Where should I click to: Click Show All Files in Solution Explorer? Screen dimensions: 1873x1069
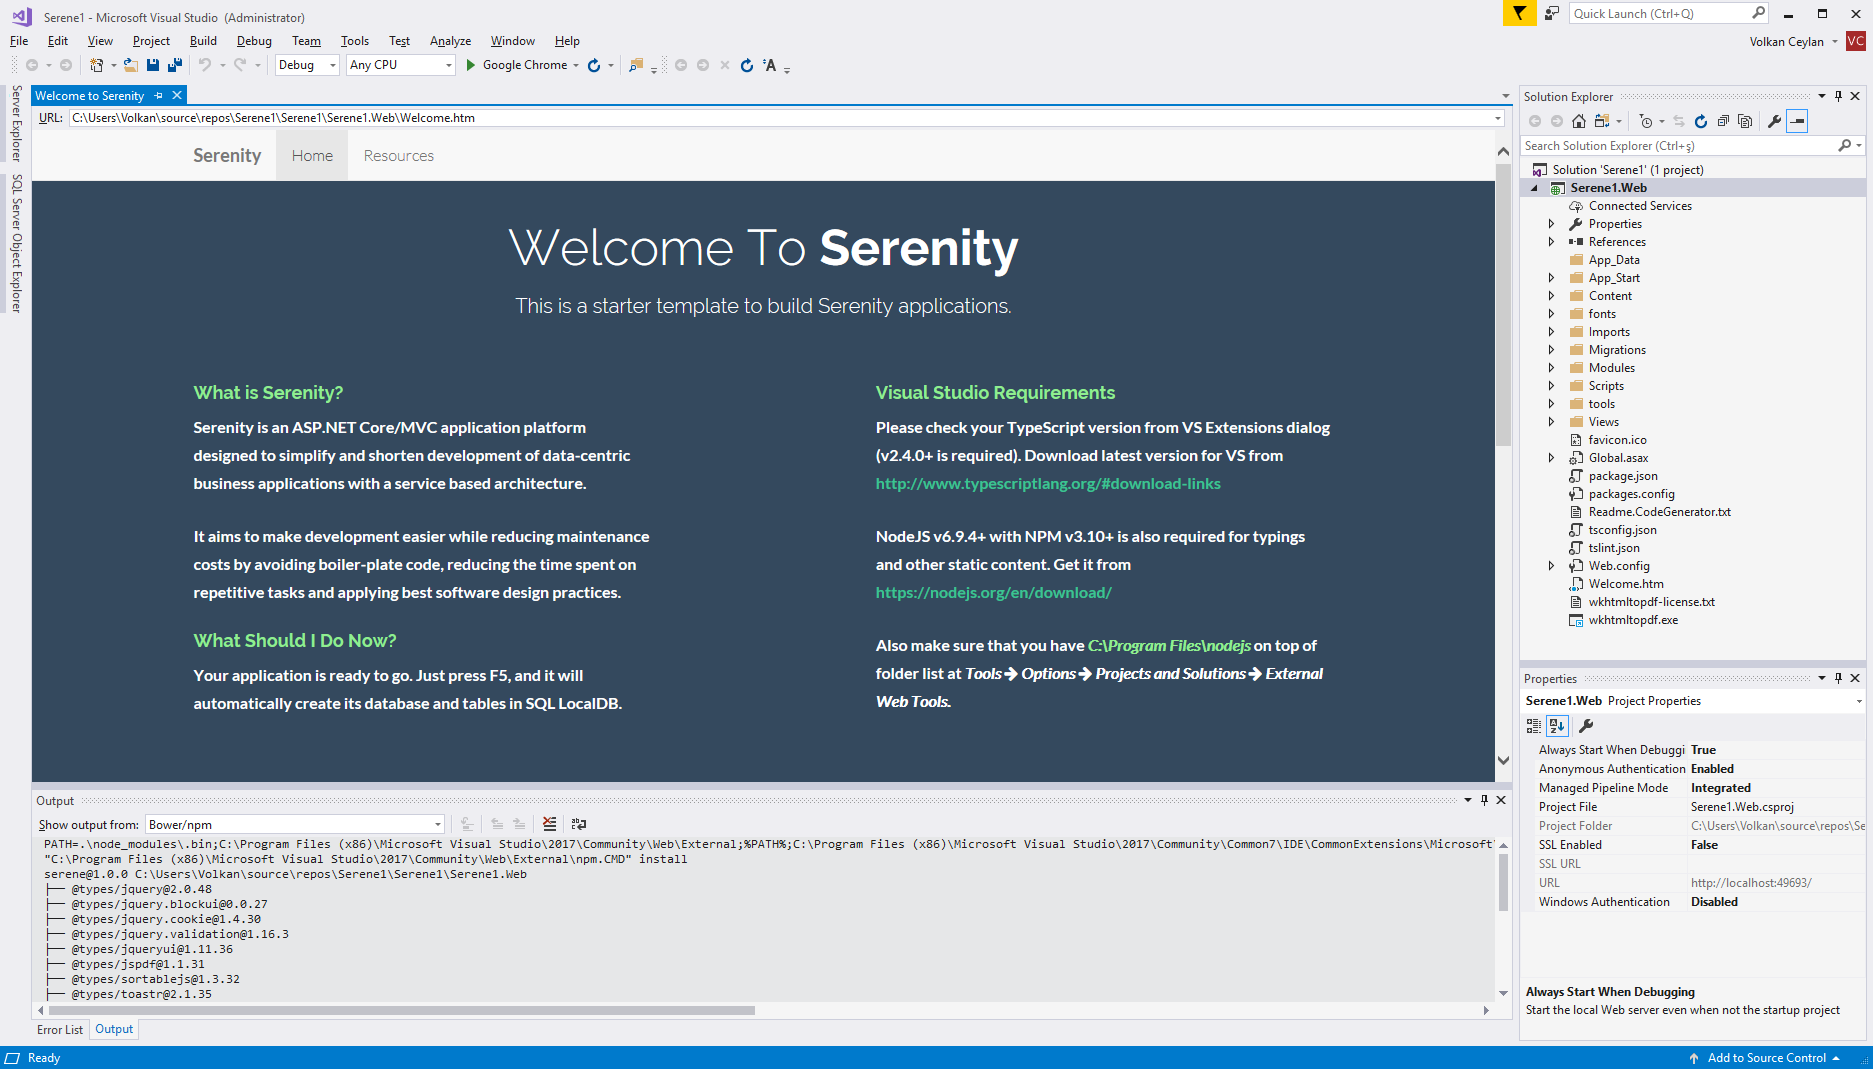pyautogui.click(x=1745, y=121)
